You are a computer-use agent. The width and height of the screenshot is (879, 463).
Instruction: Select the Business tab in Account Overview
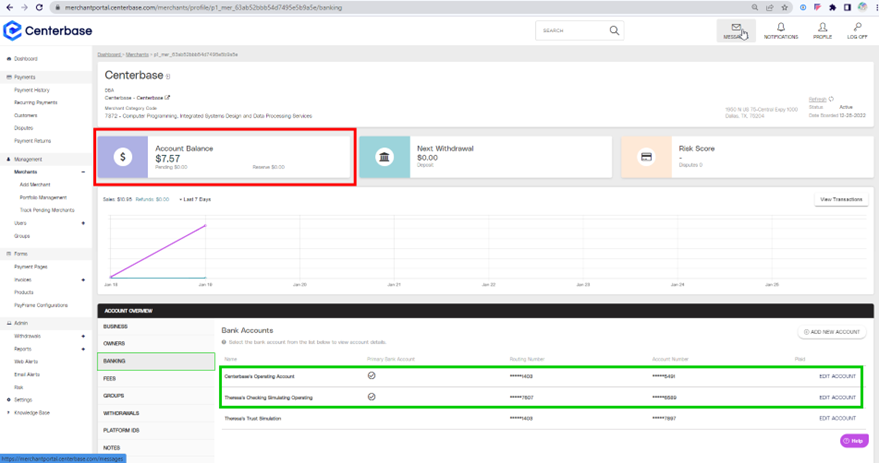[x=156, y=326]
